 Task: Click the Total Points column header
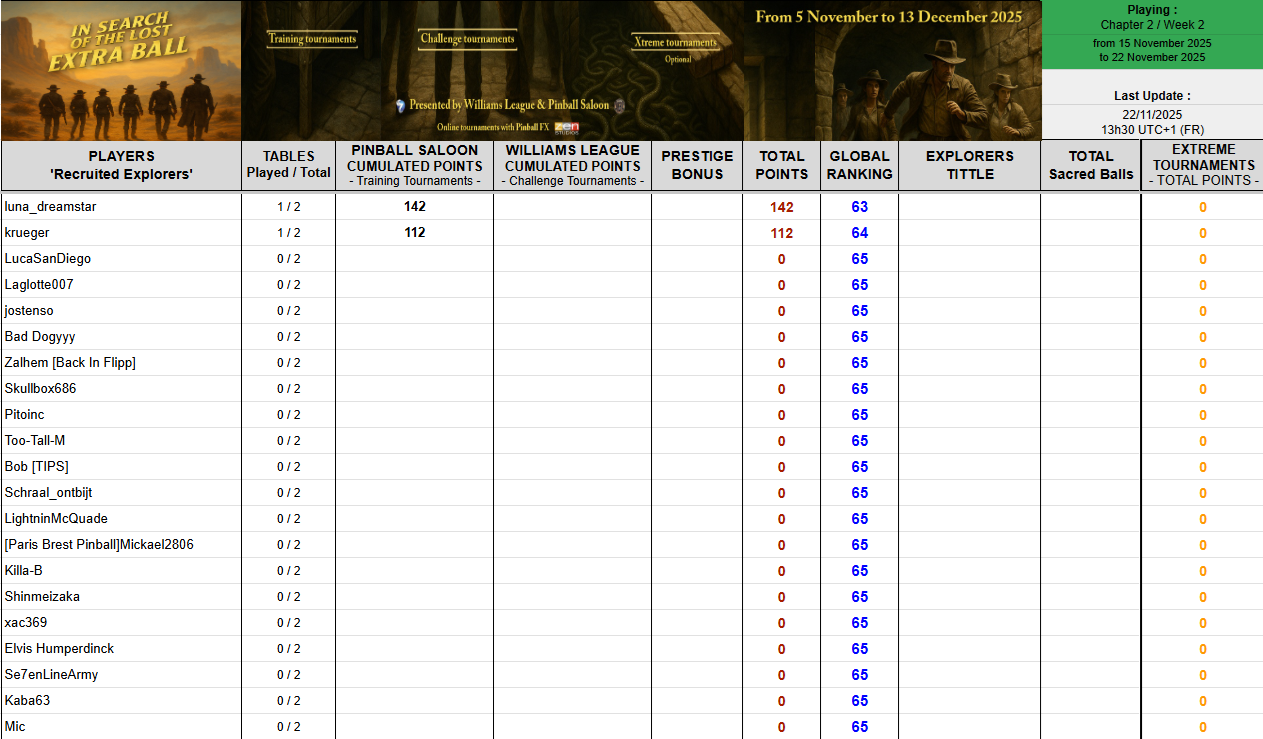tap(781, 165)
